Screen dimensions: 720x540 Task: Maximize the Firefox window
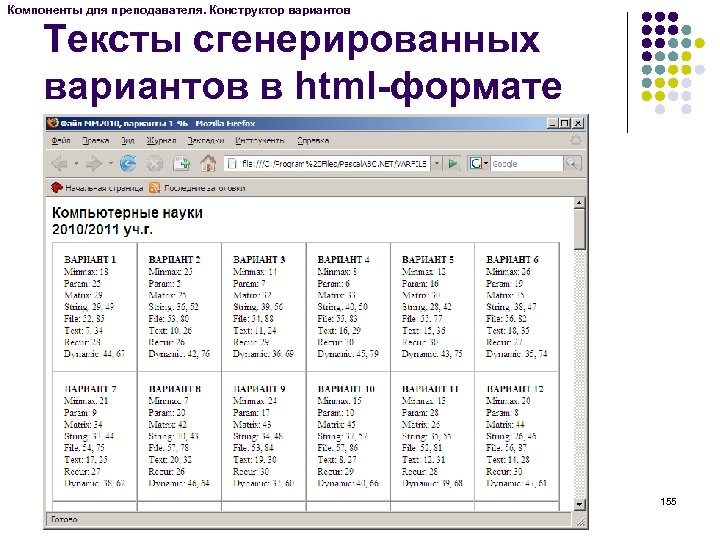click(x=565, y=123)
